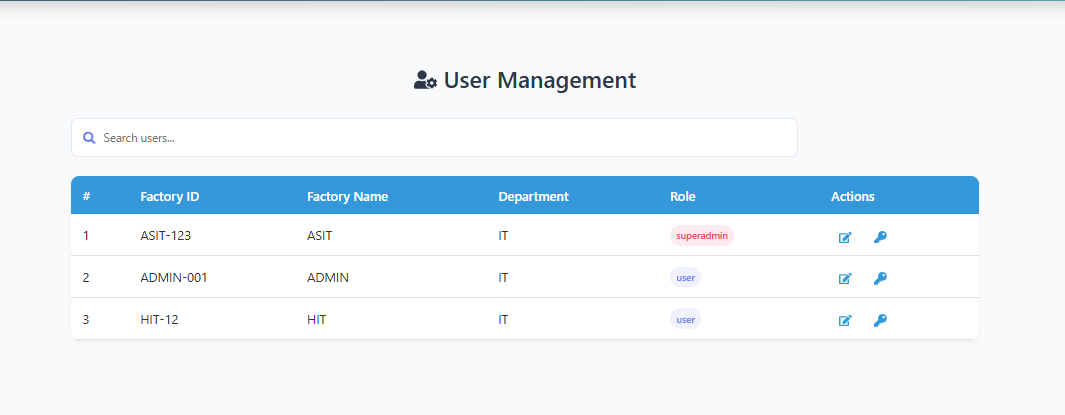The image size is (1065, 415).
Task: Click the IT department cell for ASIT-123
Action: point(503,236)
